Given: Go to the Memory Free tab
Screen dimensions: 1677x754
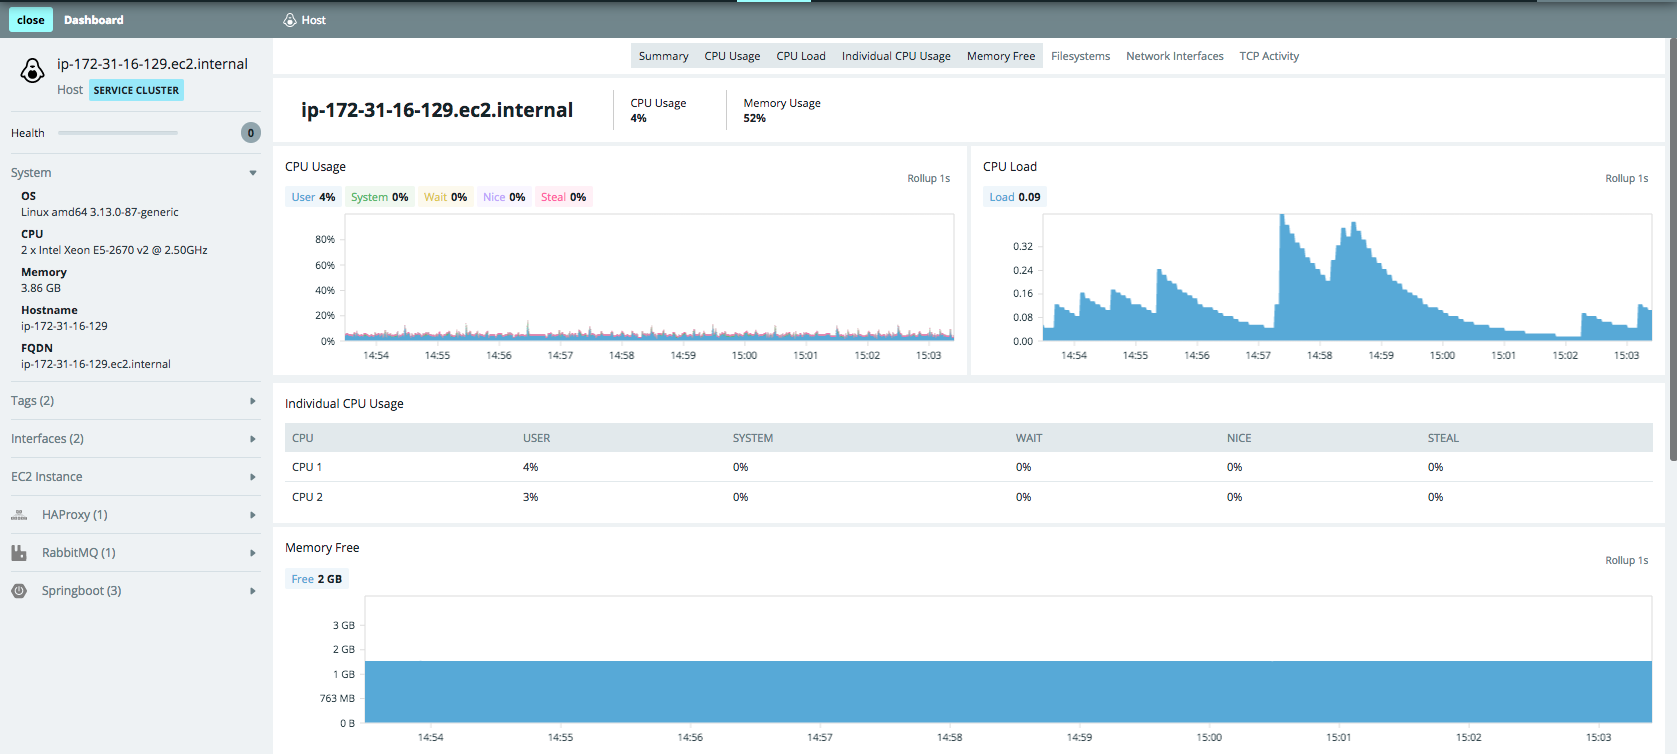Looking at the screenshot, I should click(1001, 56).
